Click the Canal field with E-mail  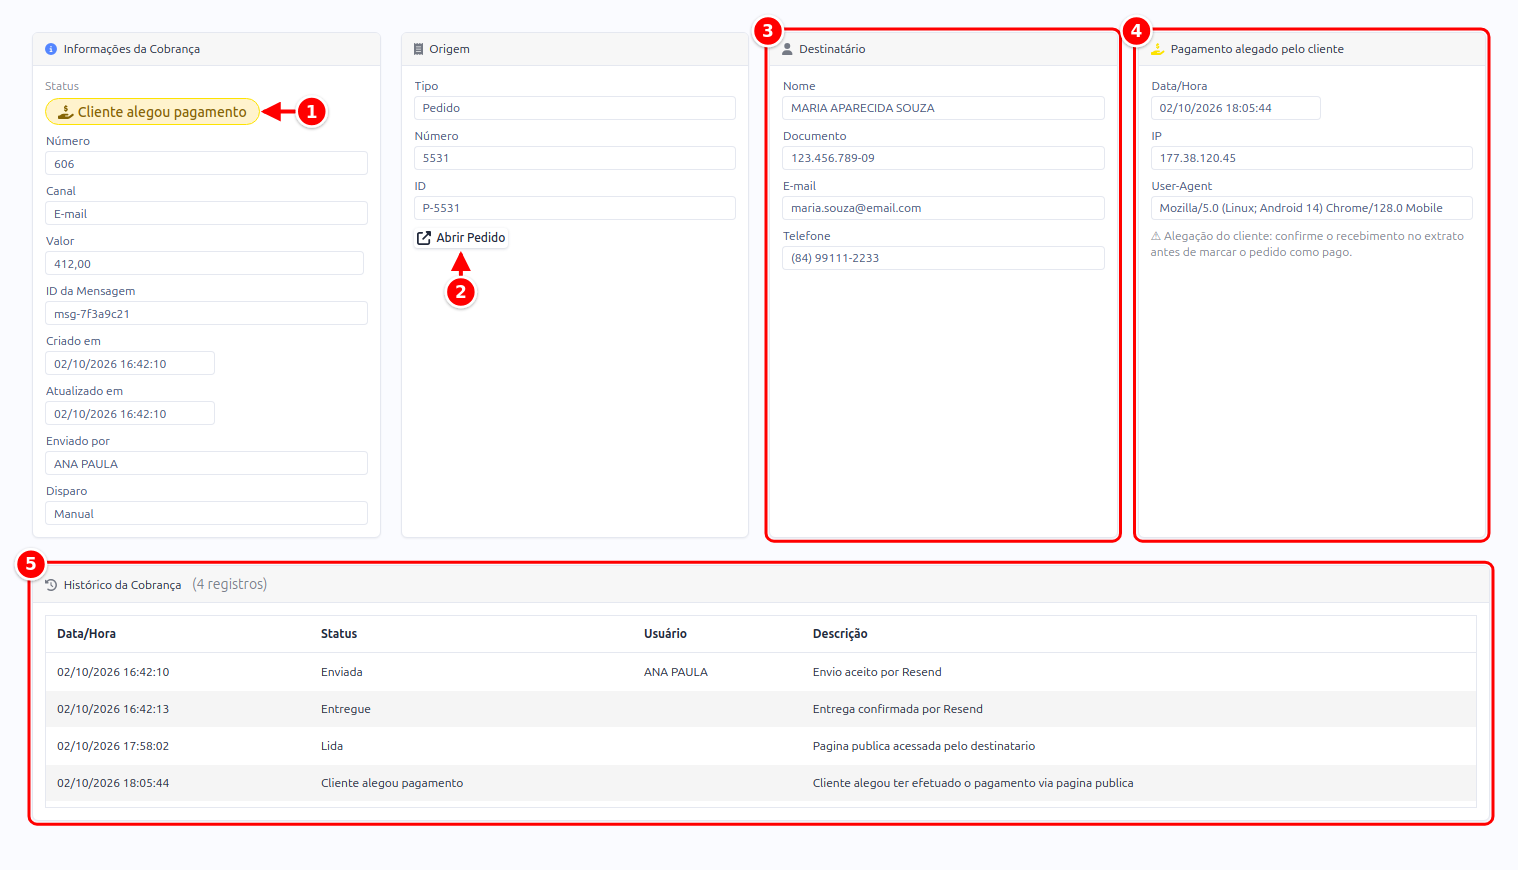(x=206, y=214)
